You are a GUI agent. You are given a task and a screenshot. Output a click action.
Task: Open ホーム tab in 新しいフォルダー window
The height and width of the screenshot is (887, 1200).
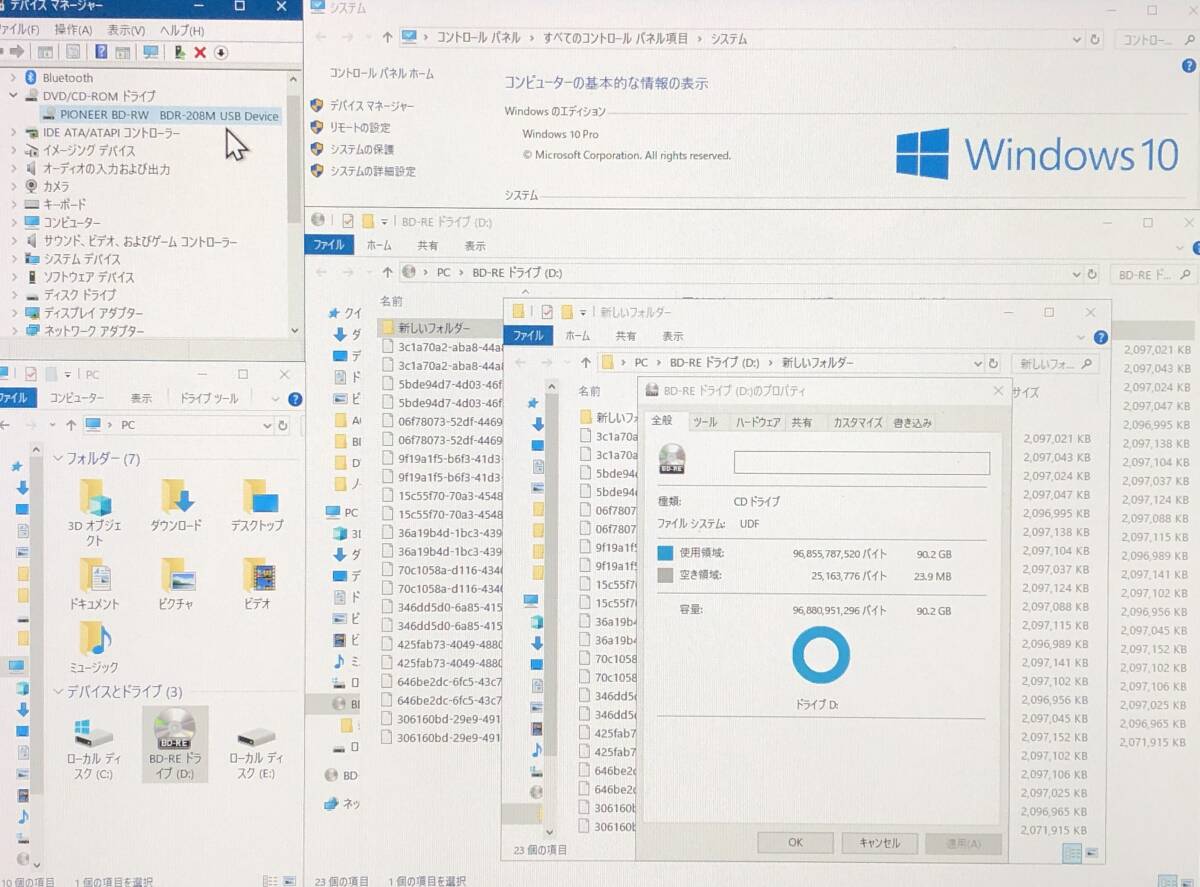click(x=578, y=336)
